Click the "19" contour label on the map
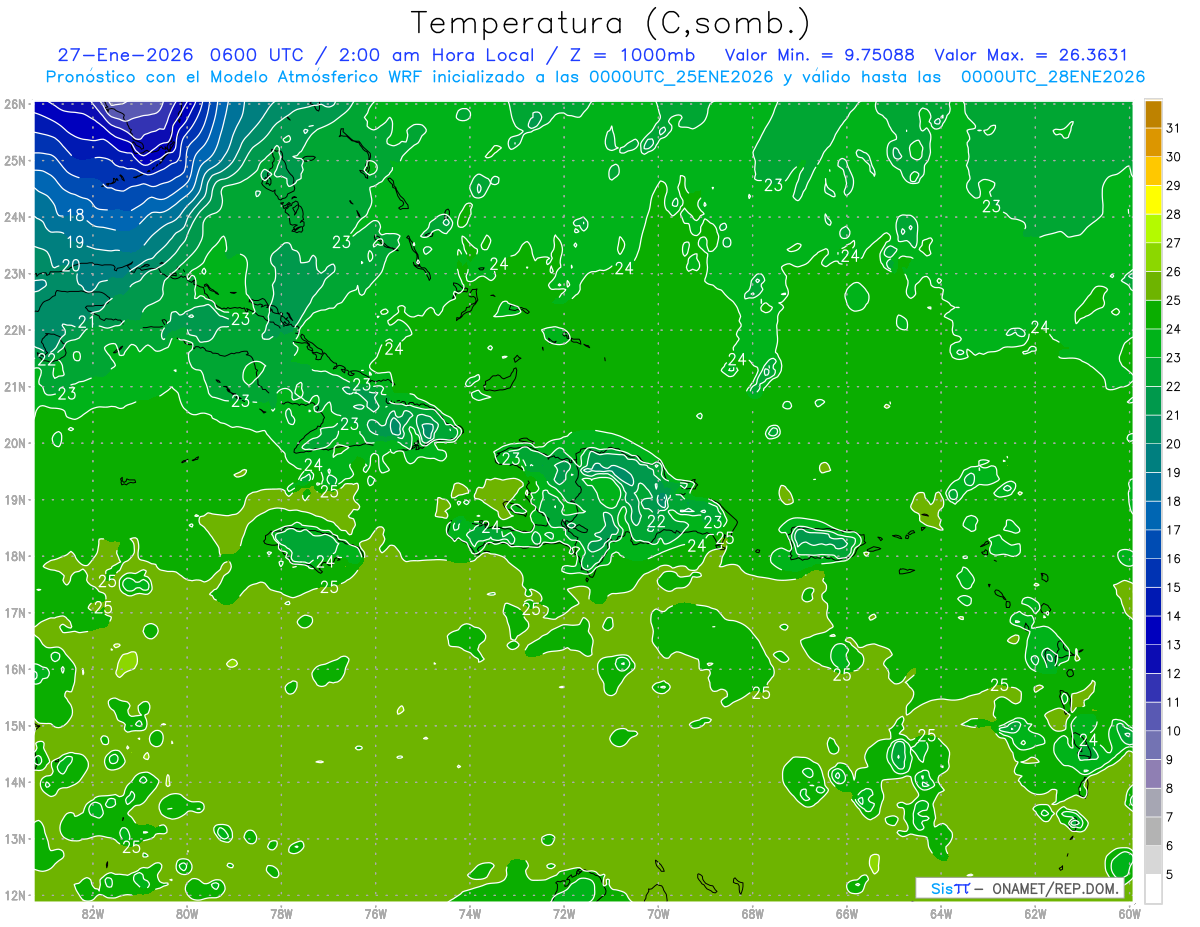This screenshot has height=927, width=1200. pyautogui.click(x=75, y=242)
